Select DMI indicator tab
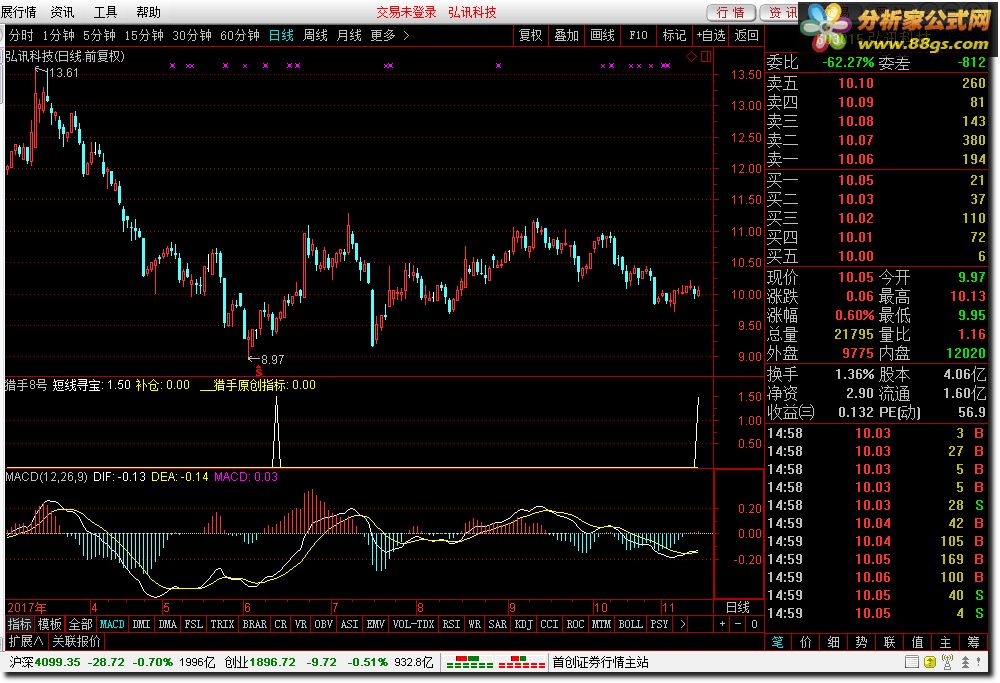The height and width of the screenshot is (683, 1000). (x=142, y=624)
